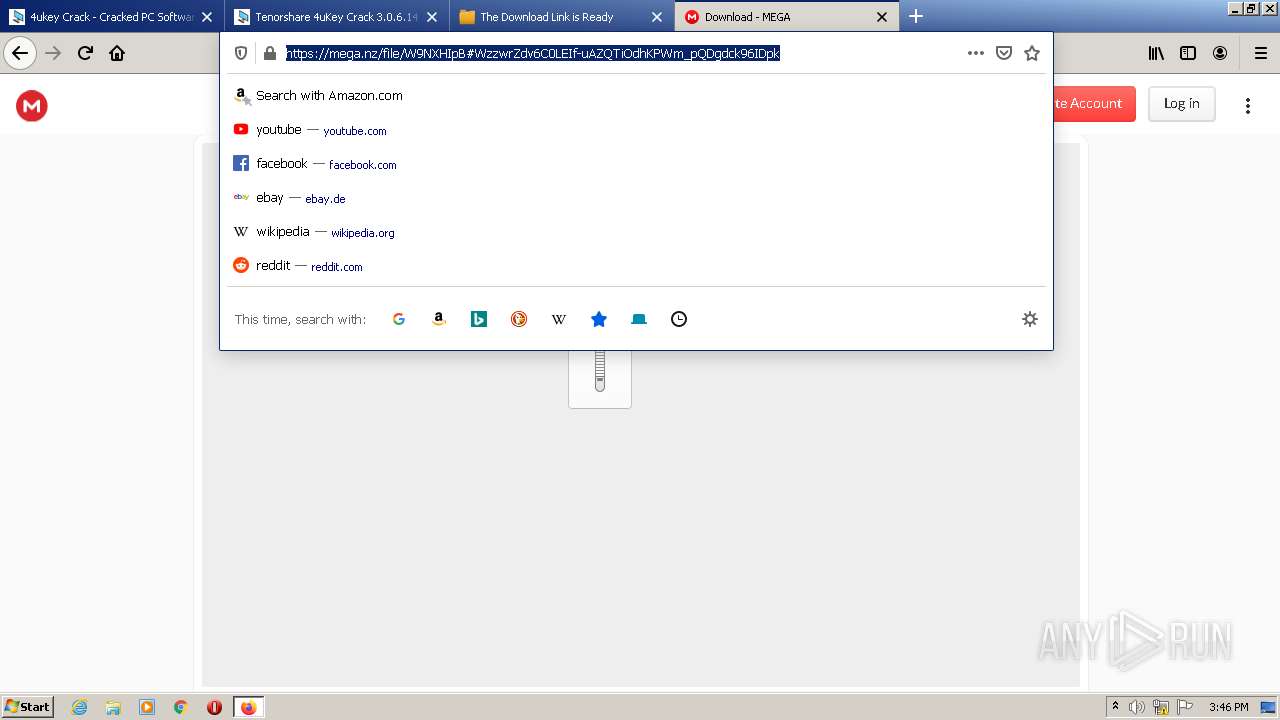
Task: Open the Windows Start menu
Action: point(28,707)
